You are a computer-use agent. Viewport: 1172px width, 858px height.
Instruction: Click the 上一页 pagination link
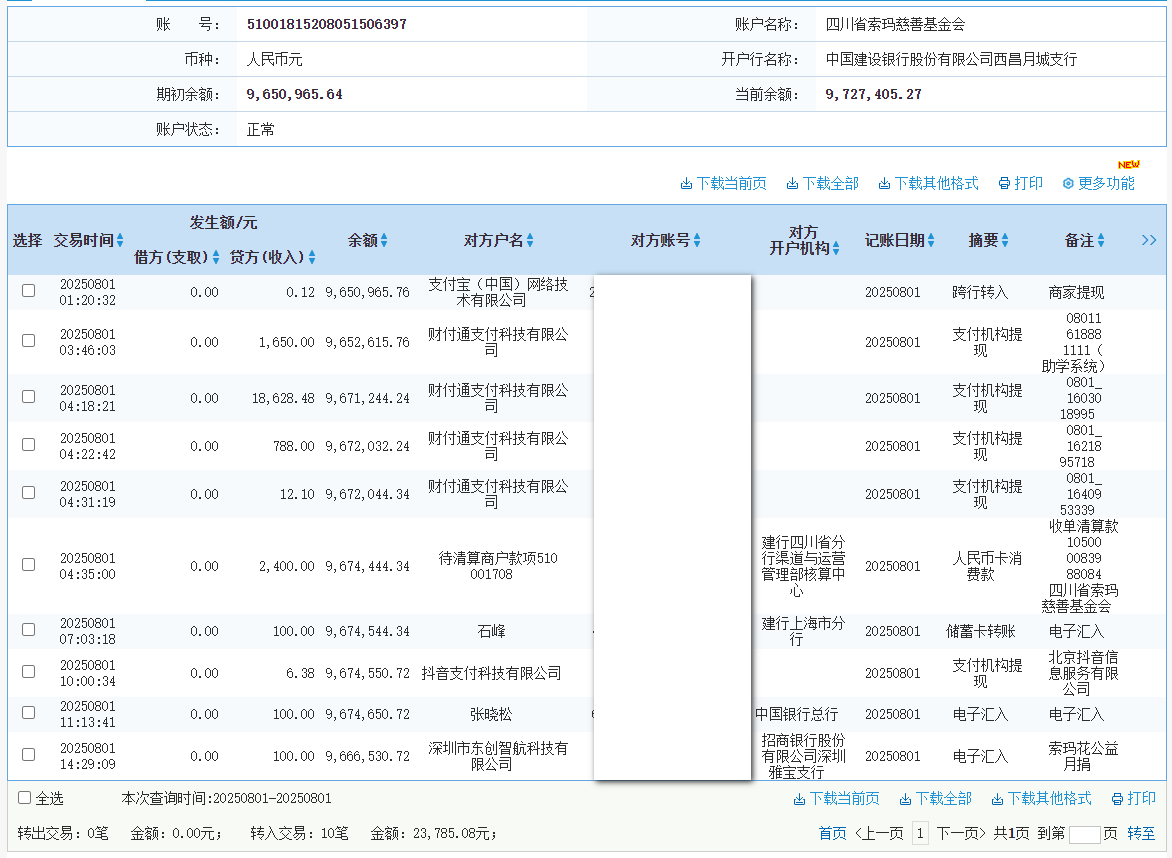click(879, 833)
